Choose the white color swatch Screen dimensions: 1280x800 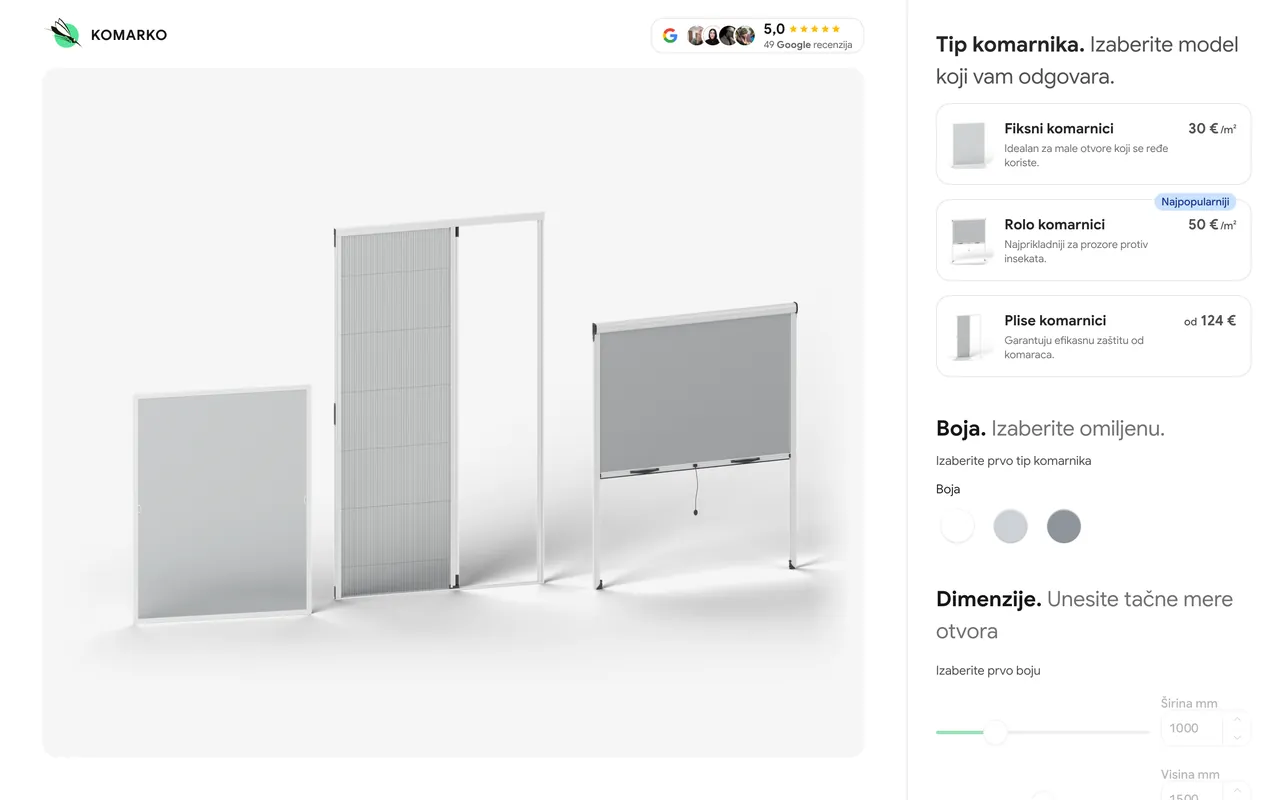coord(957,526)
